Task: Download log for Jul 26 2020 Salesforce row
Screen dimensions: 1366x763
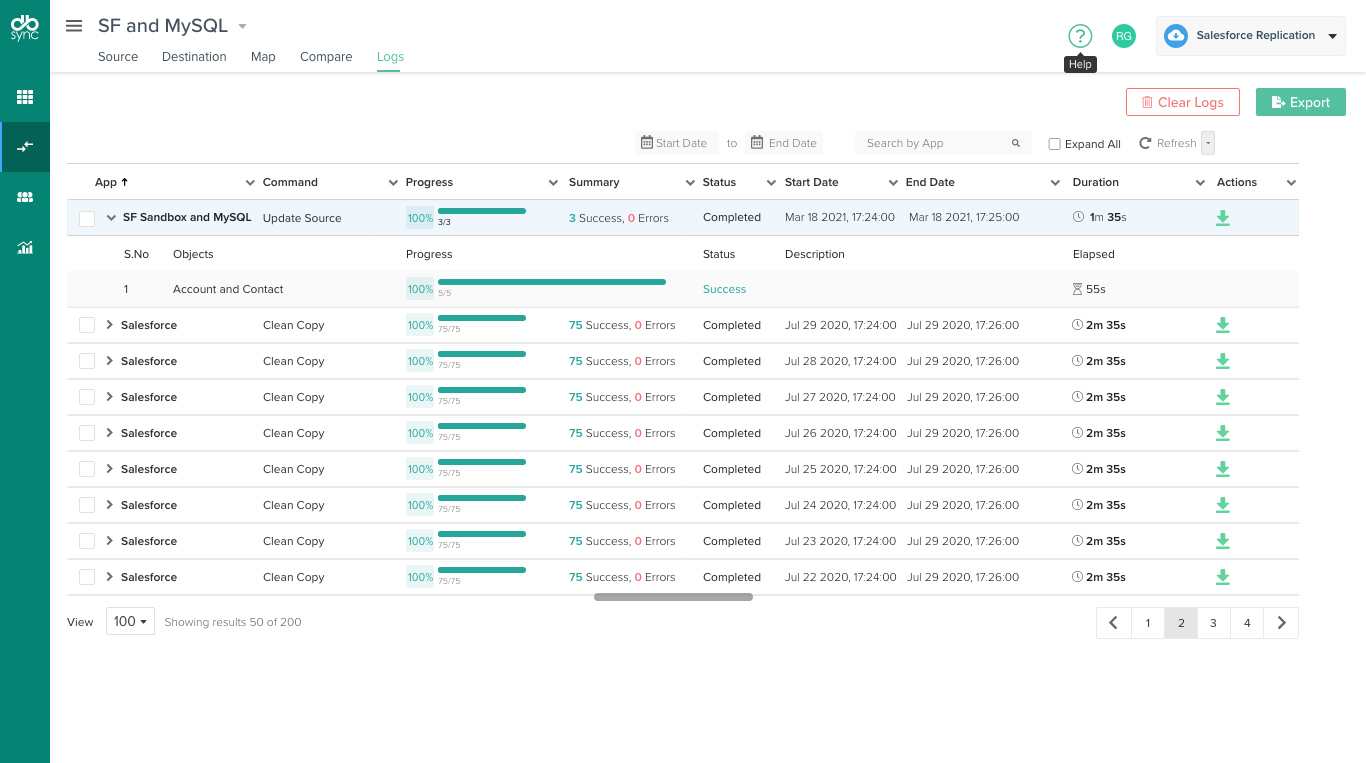Action: point(1222,433)
